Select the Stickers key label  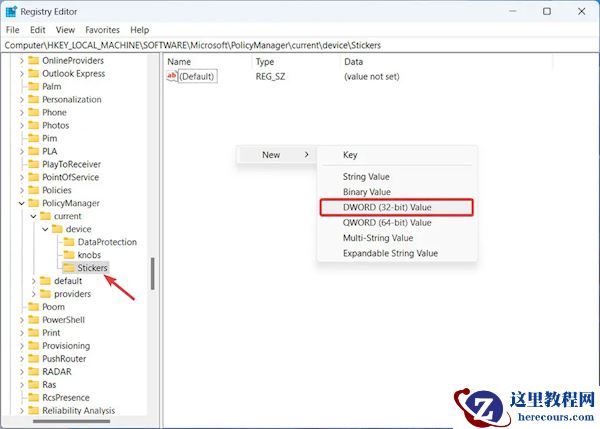click(92, 268)
